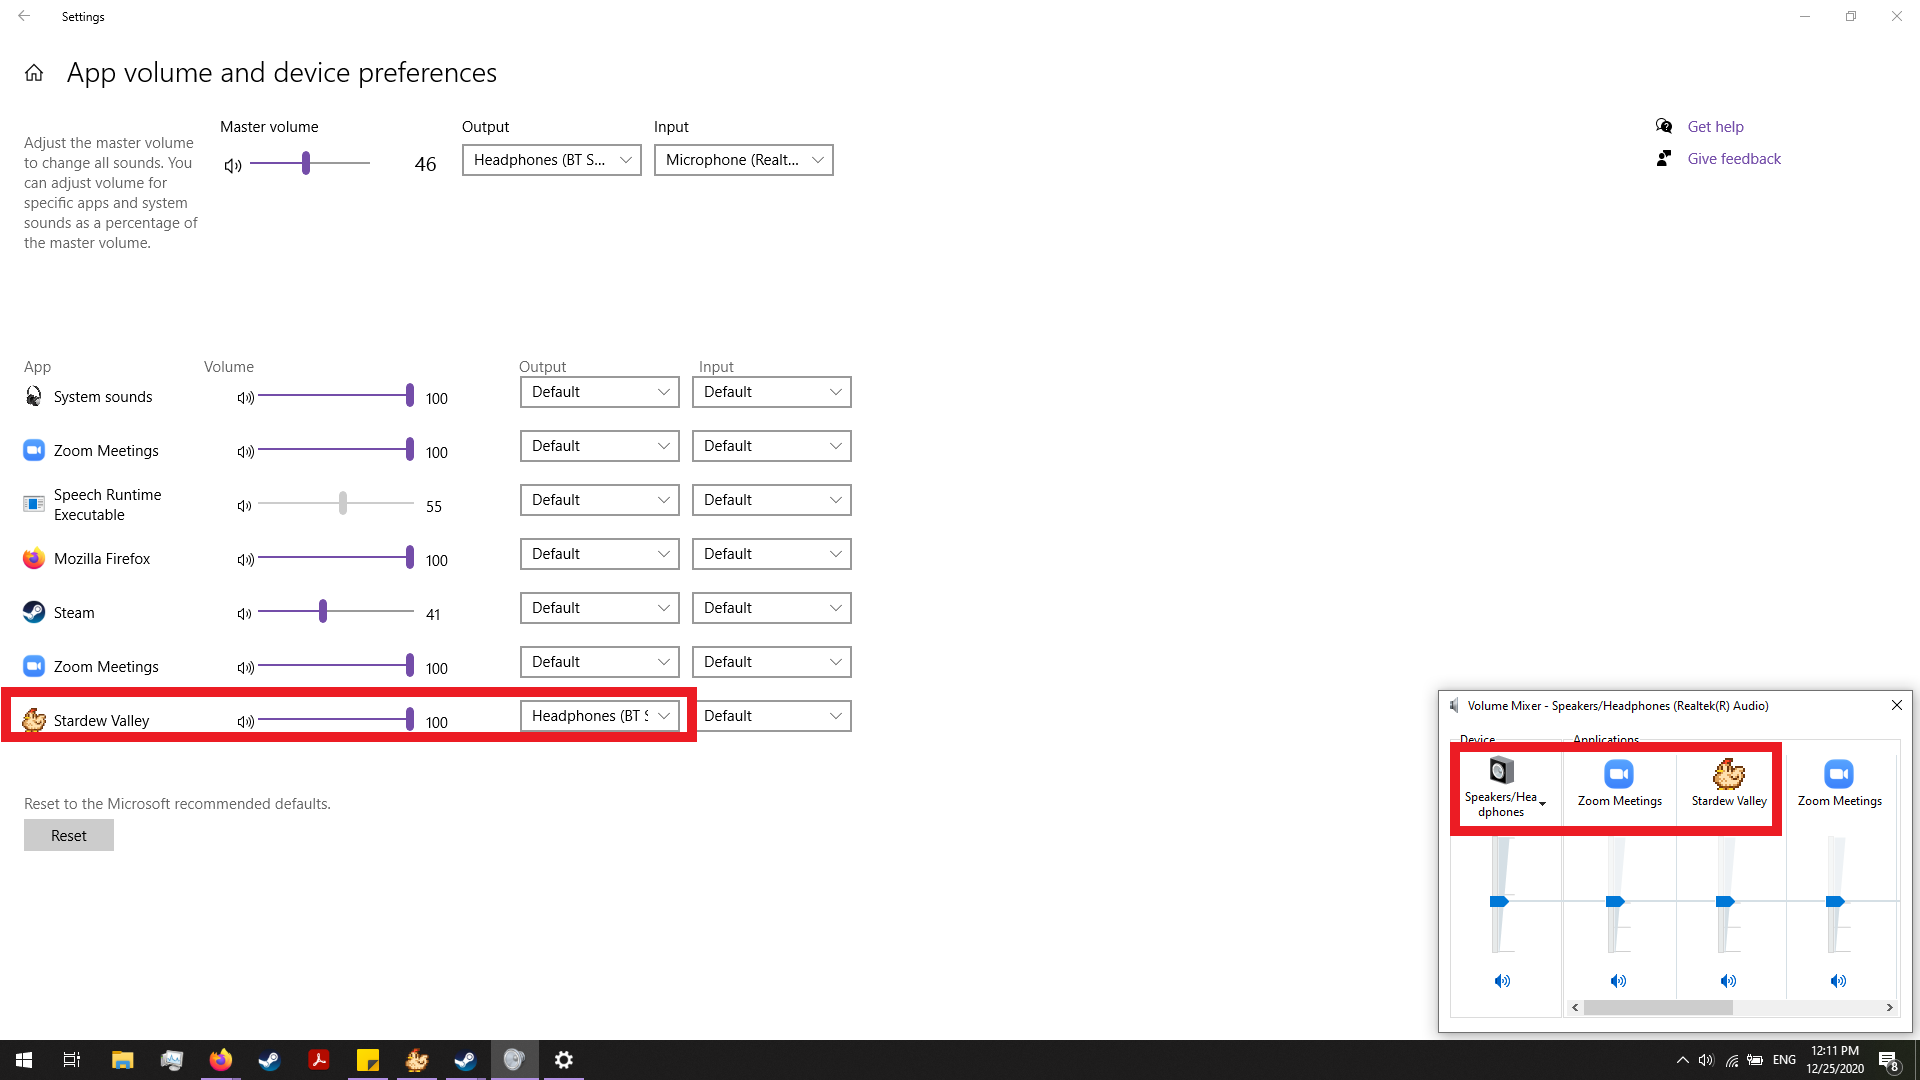Image resolution: width=1920 pixels, height=1080 pixels.
Task: Open the notification center icon
Action: pyautogui.click(x=1888, y=1060)
